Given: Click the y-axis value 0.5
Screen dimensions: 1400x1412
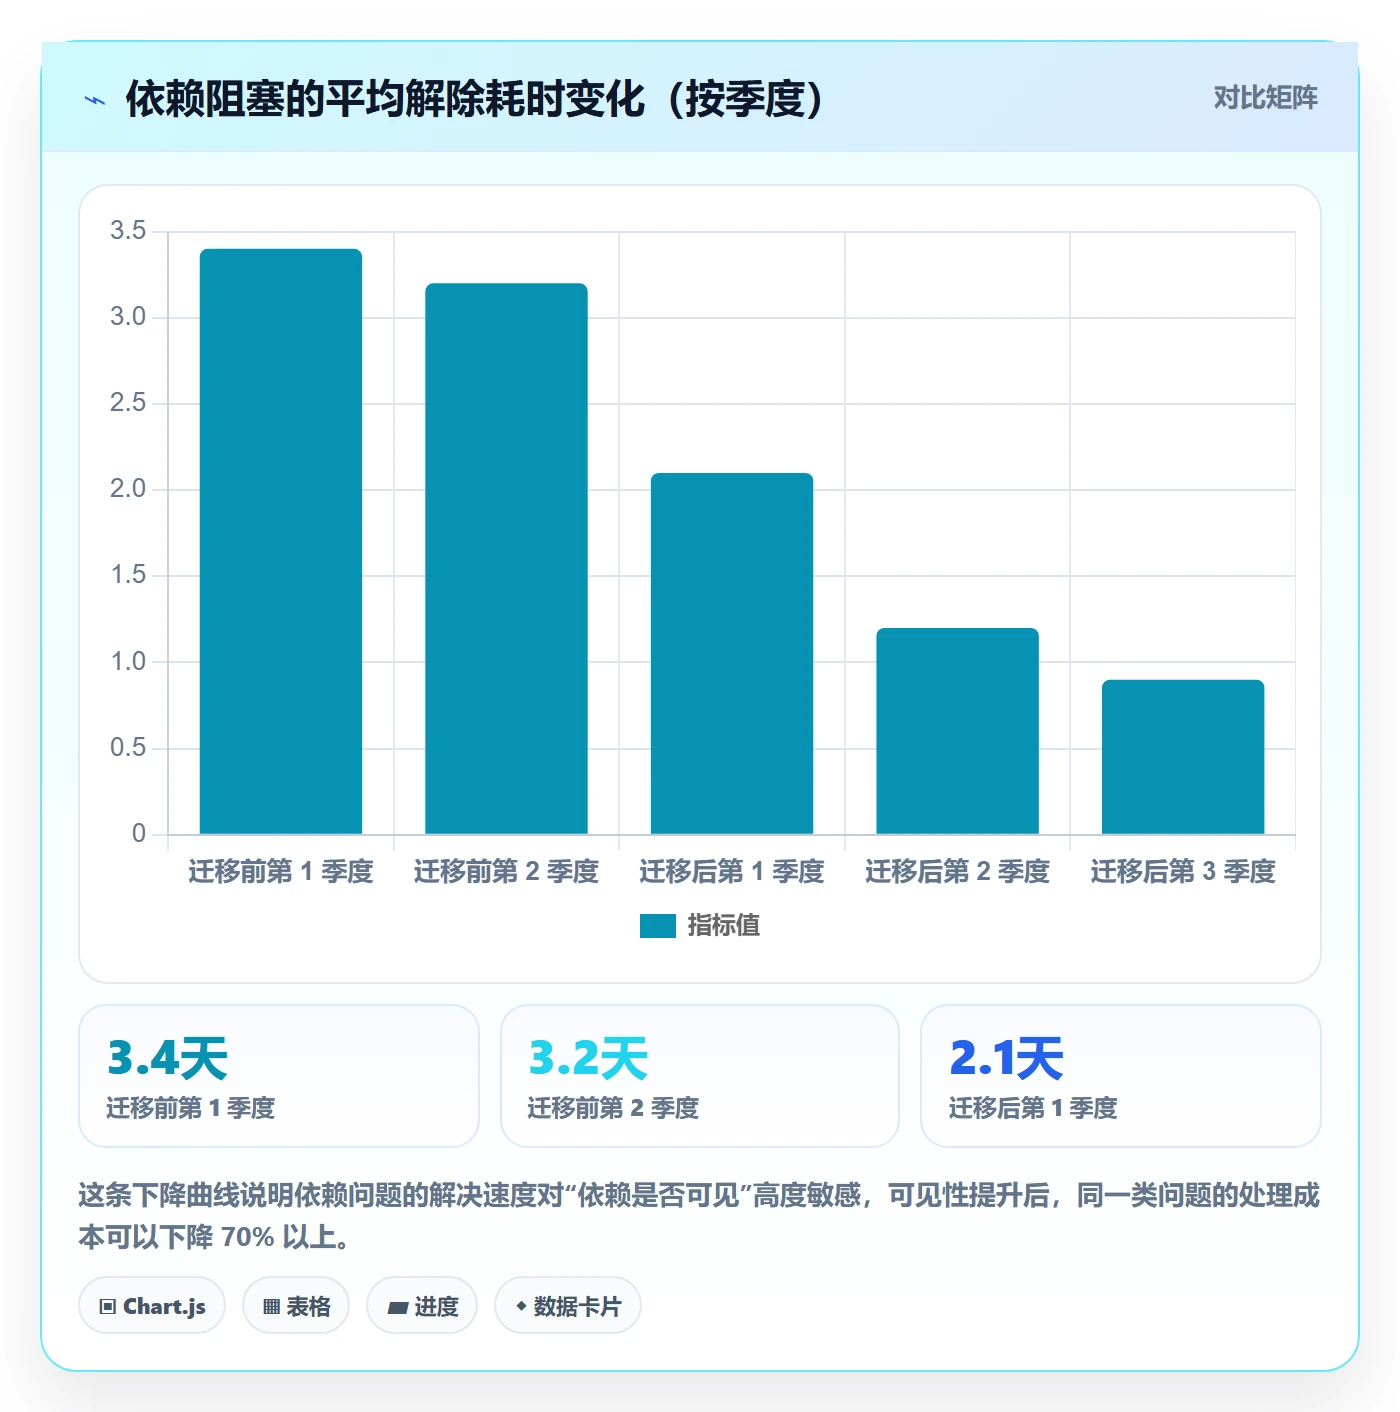Looking at the screenshot, I should pos(128,748).
